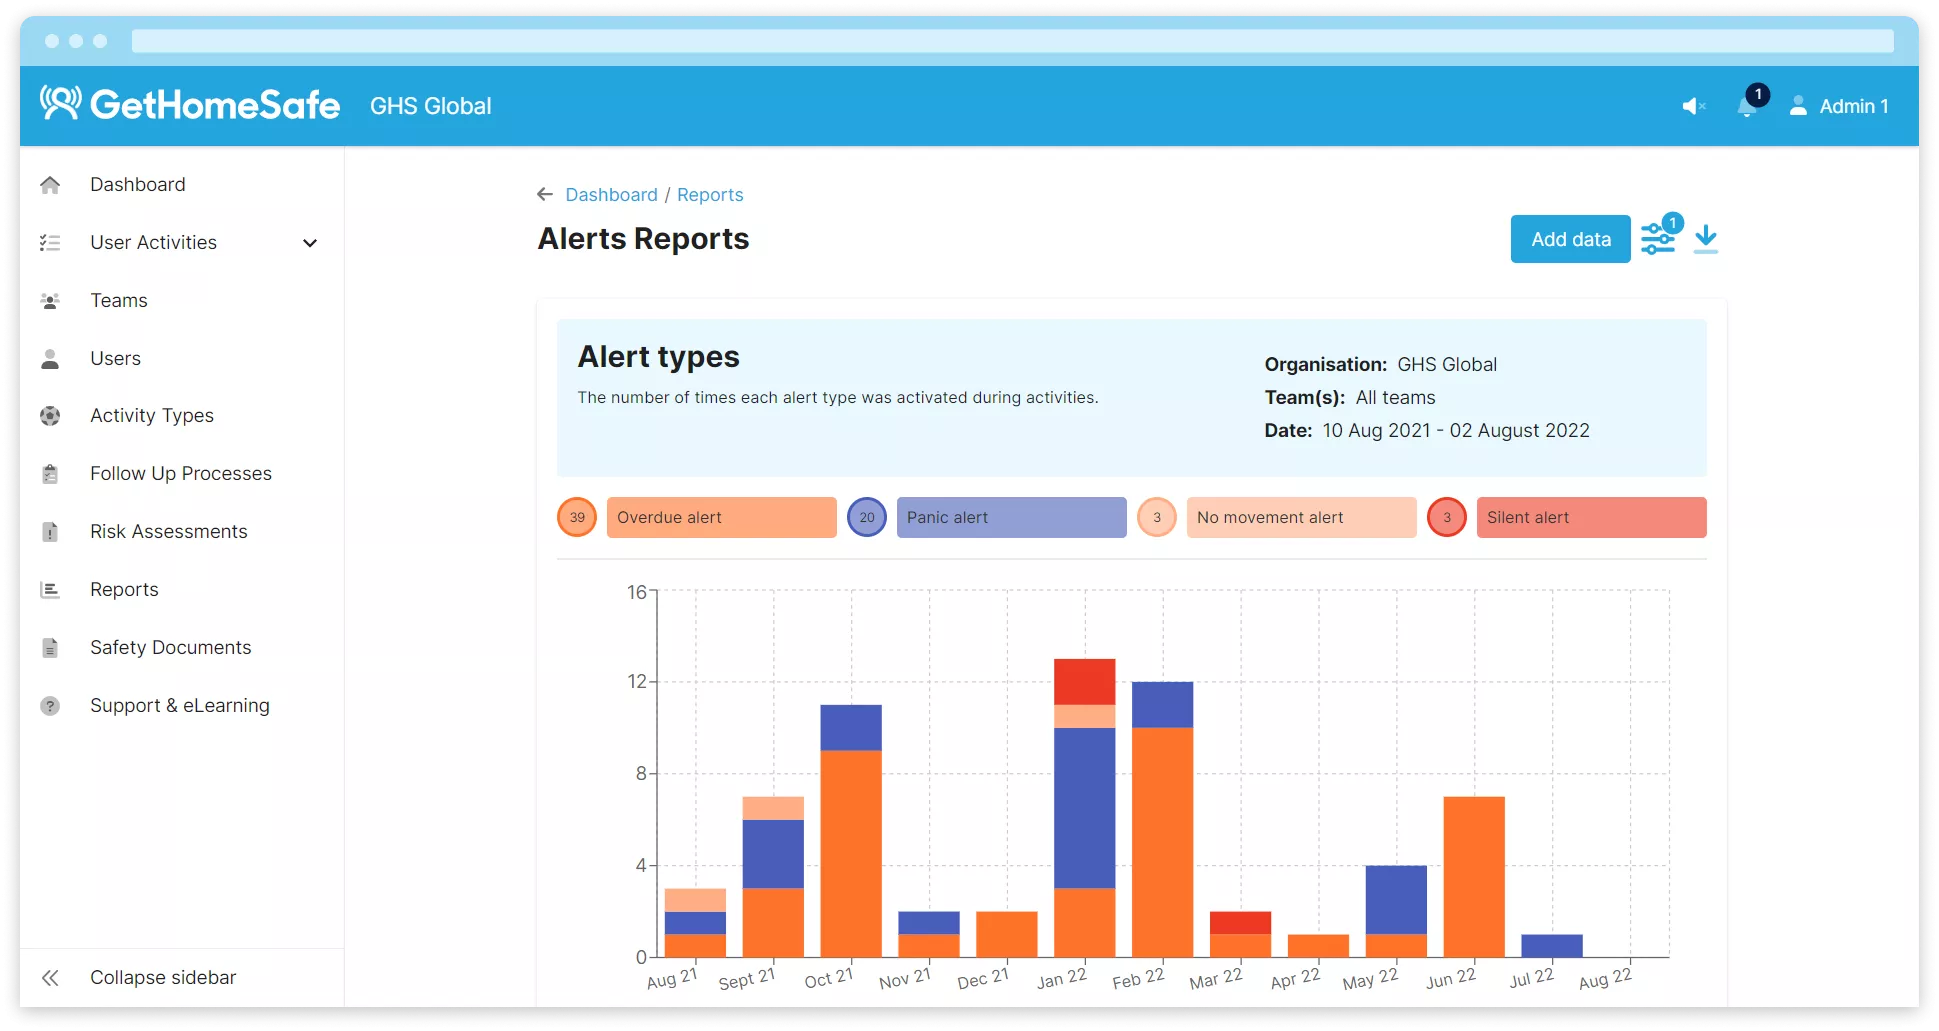
Task: Open the Admin 1 user menu
Action: tap(1839, 106)
